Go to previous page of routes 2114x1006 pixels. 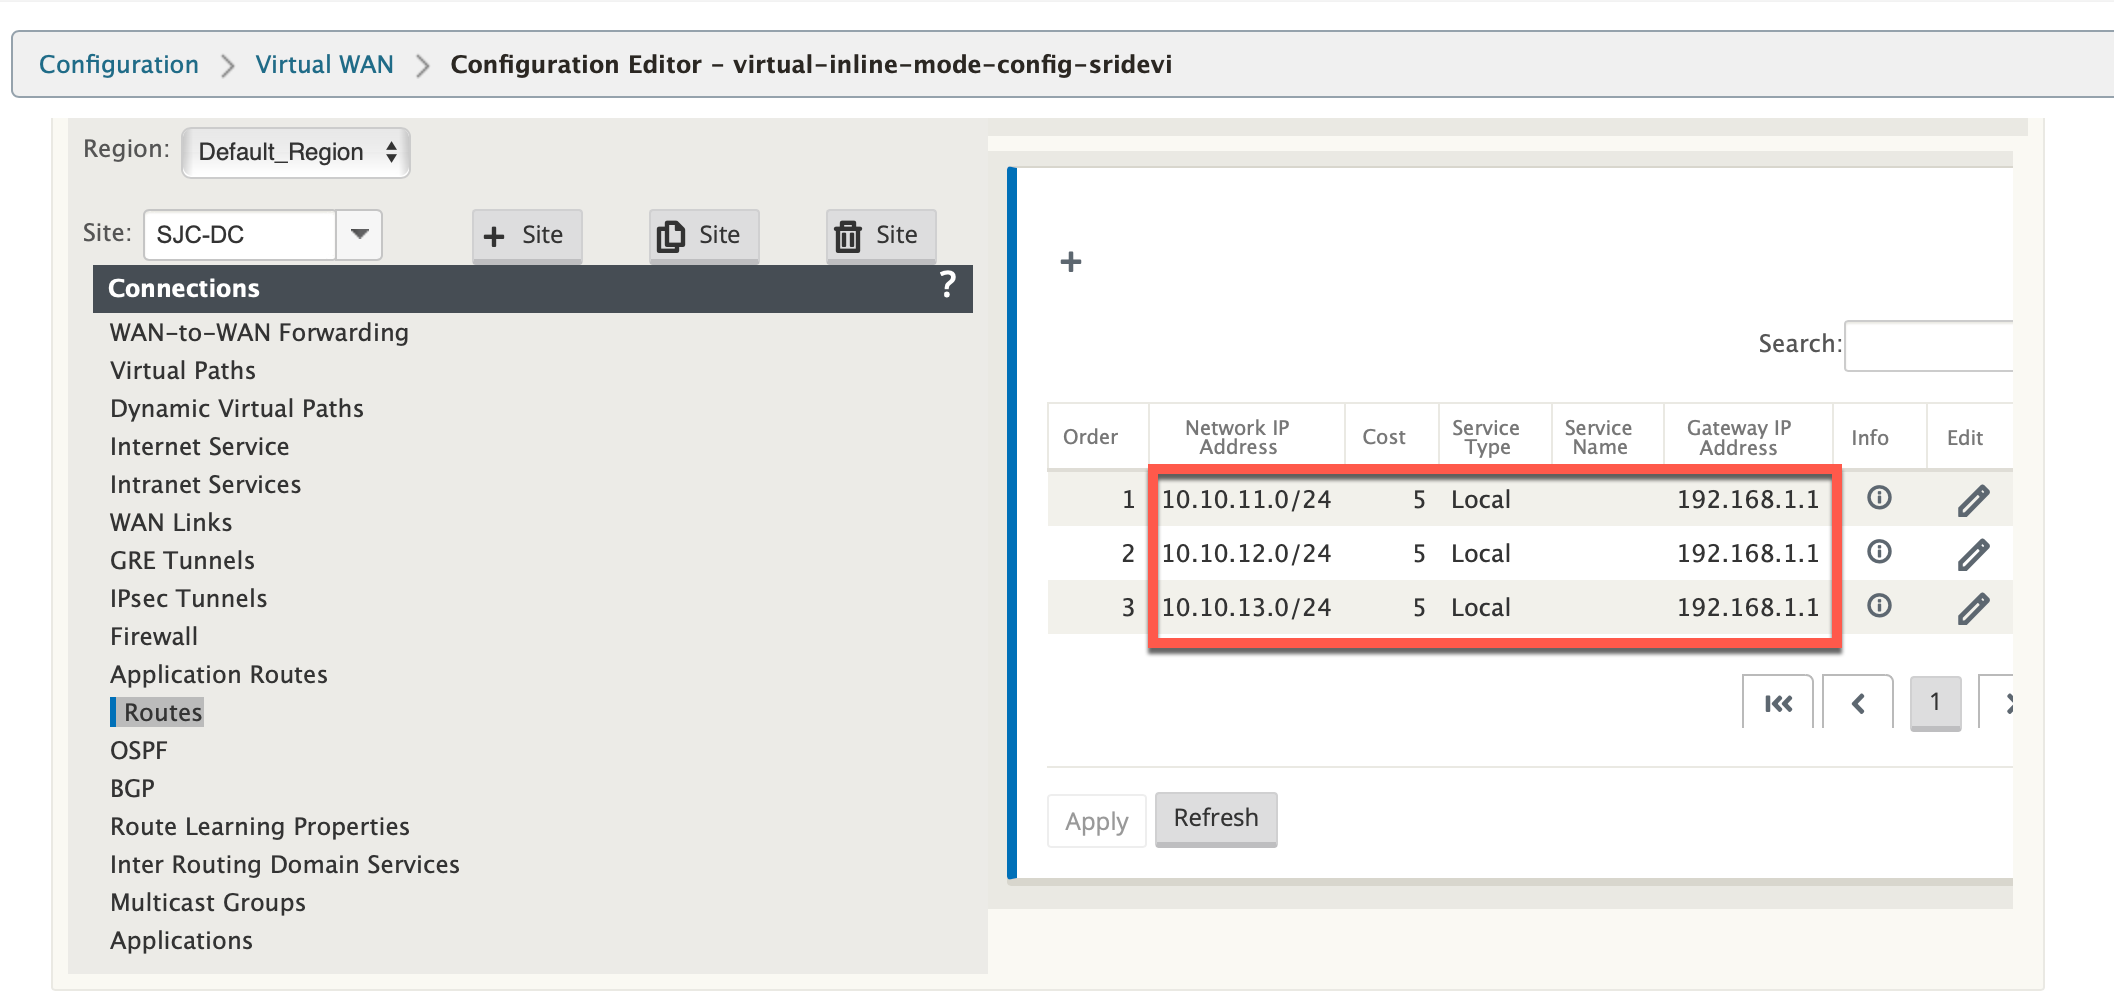pyautogui.click(x=1858, y=703)
